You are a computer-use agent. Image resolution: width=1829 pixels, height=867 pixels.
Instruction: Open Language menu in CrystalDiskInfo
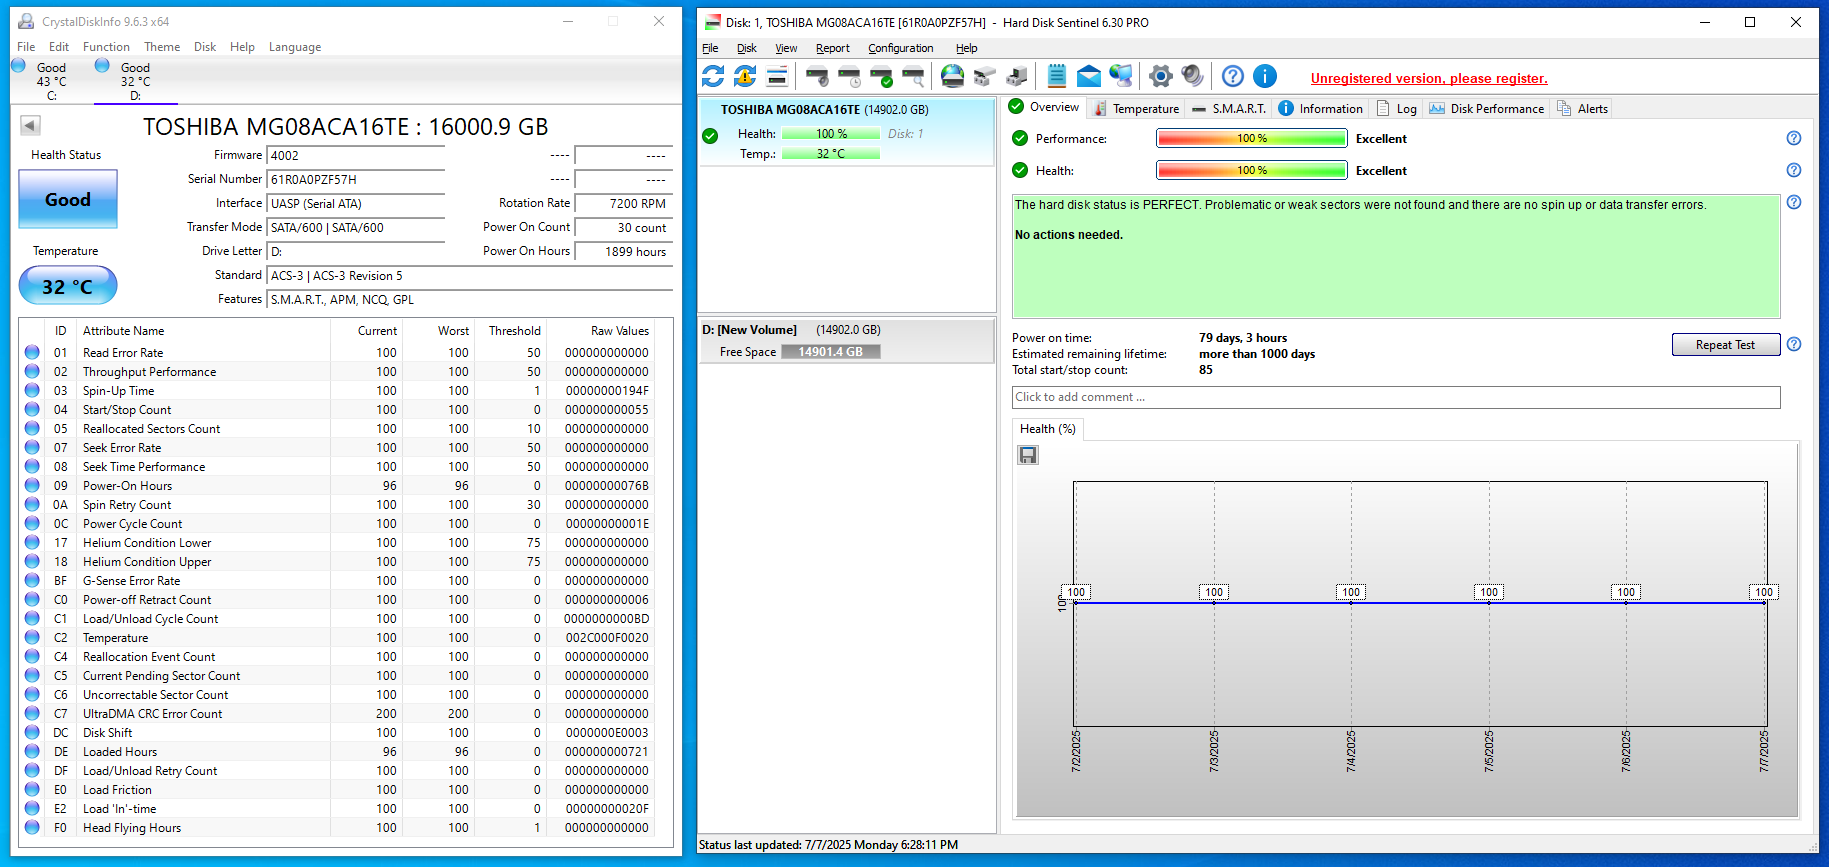[x=295, y=47]
